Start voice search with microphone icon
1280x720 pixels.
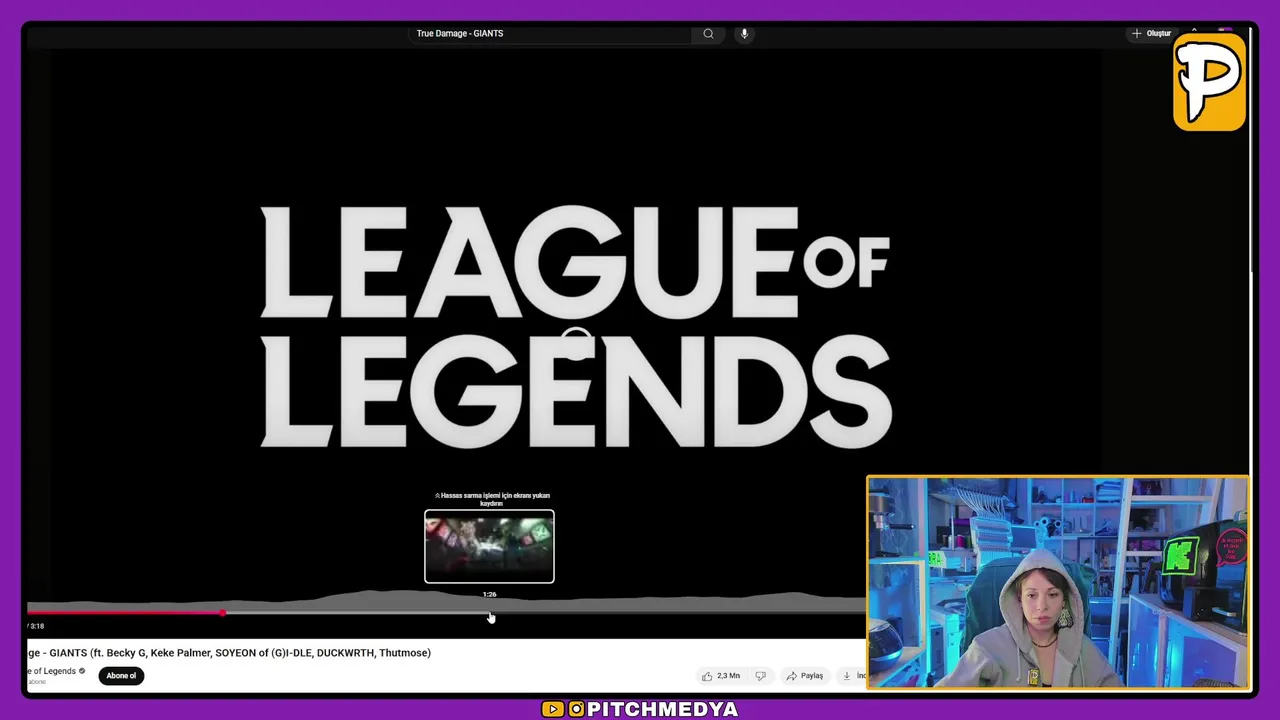point(744,33)
